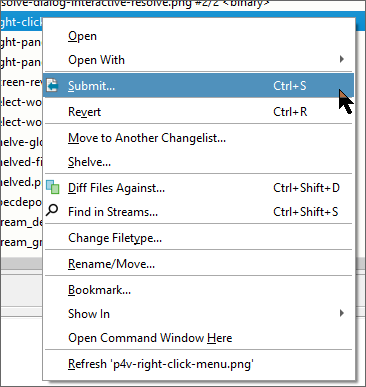Click the Diff Files Against icon
Image resolution: width=366 pixels, height=387 pixels.
pos(53,187)
